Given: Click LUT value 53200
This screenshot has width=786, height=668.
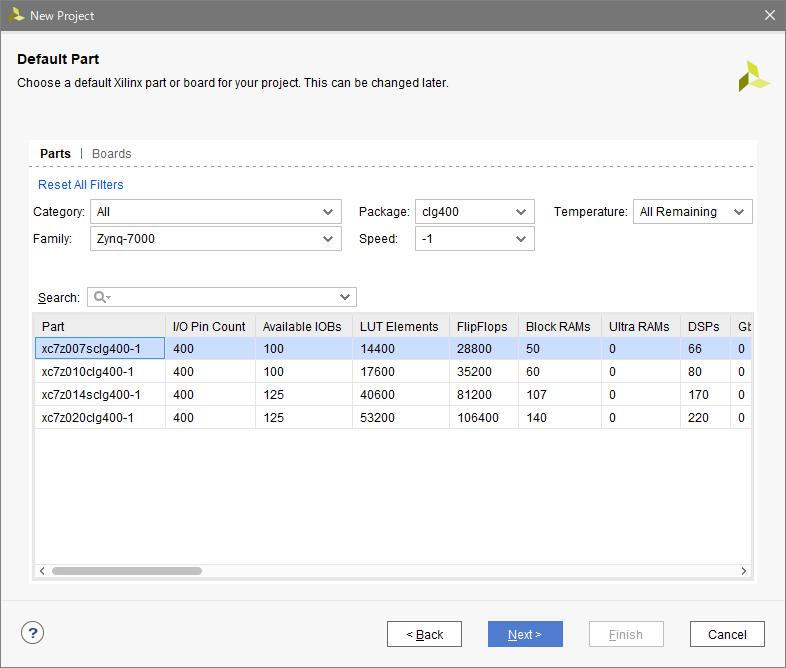Looking at the screenshot, I should (377, 417).
